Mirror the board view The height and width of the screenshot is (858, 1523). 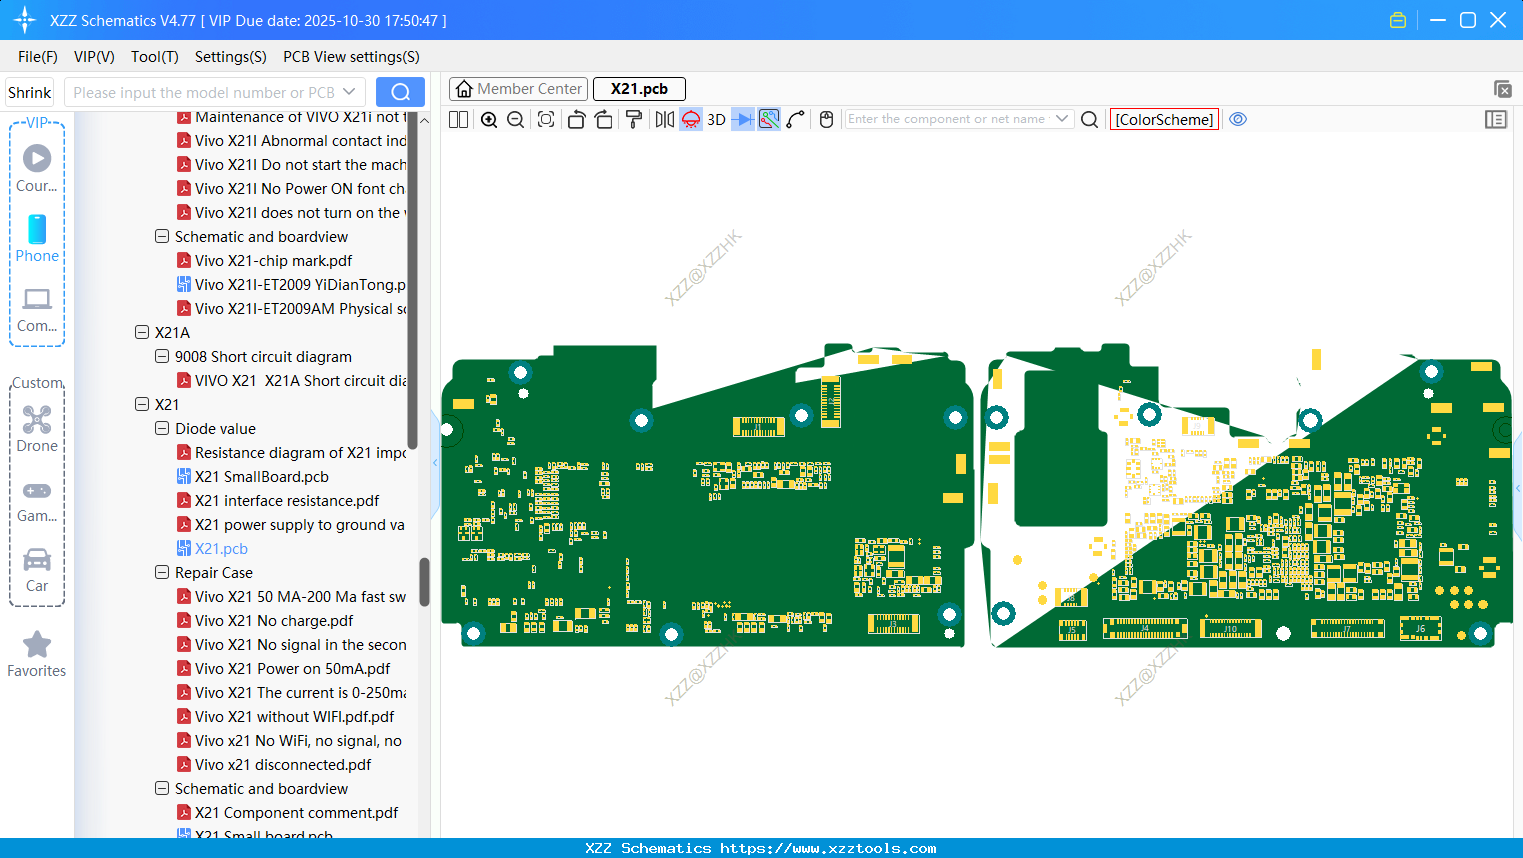click(665, 120)
